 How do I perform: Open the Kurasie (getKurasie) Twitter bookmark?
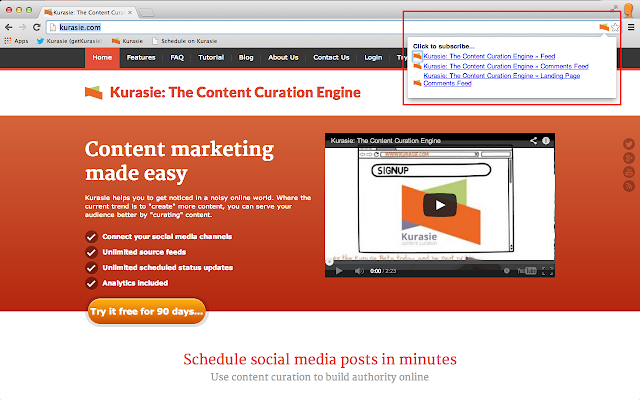coord(69,41)
